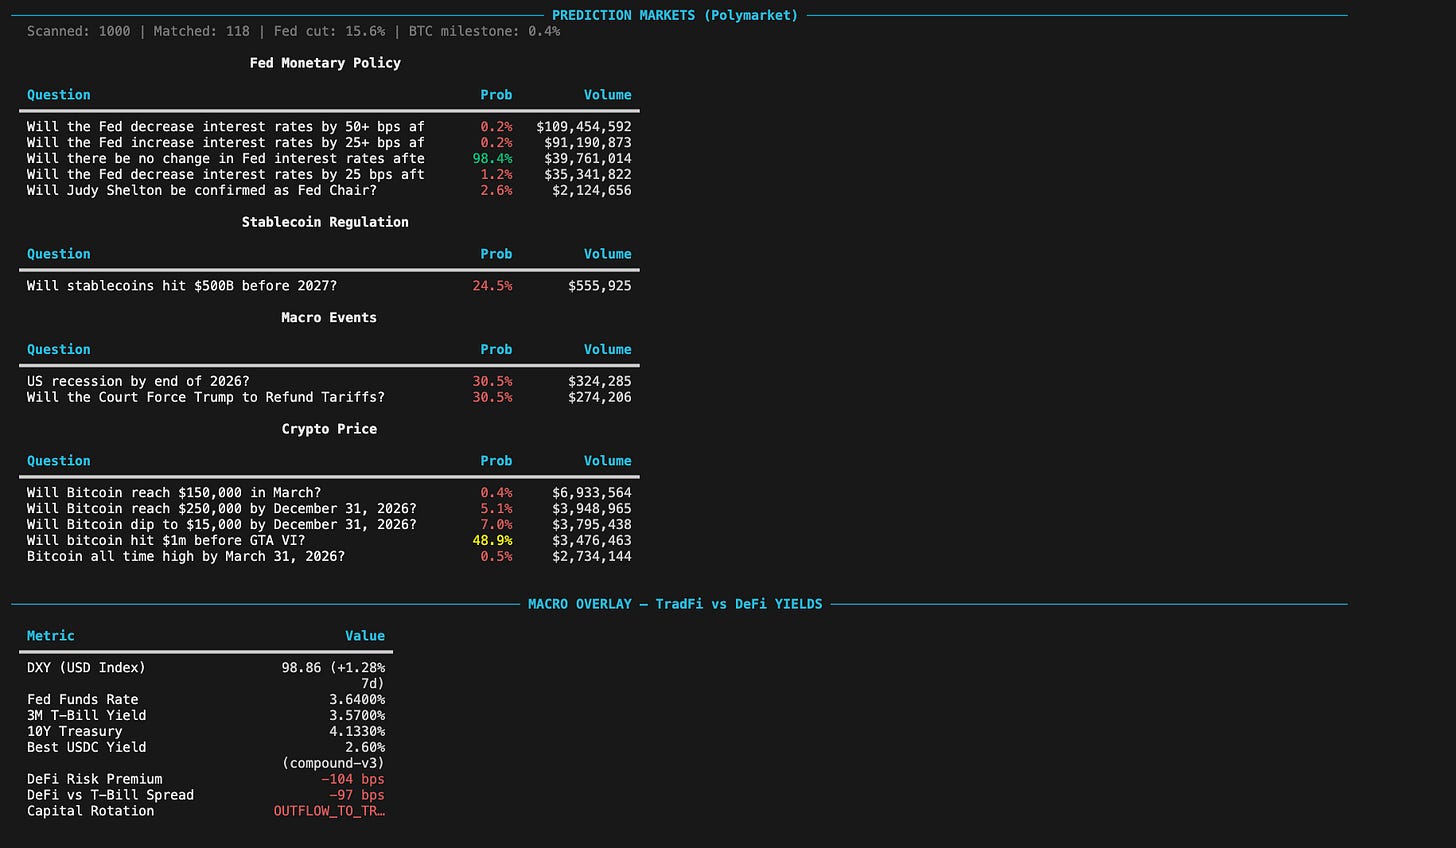Click Prob column header under Stablecoin Regulation
1456x848 pixels.
[496, 254]
